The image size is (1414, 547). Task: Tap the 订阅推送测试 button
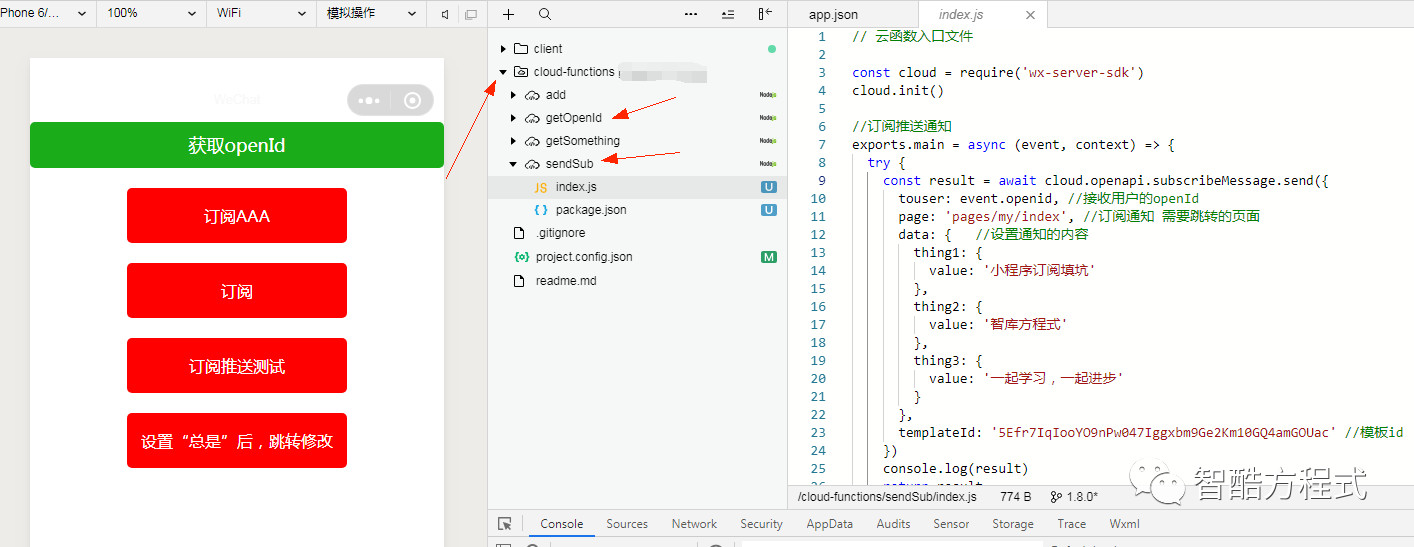click(x=237, y=366)
